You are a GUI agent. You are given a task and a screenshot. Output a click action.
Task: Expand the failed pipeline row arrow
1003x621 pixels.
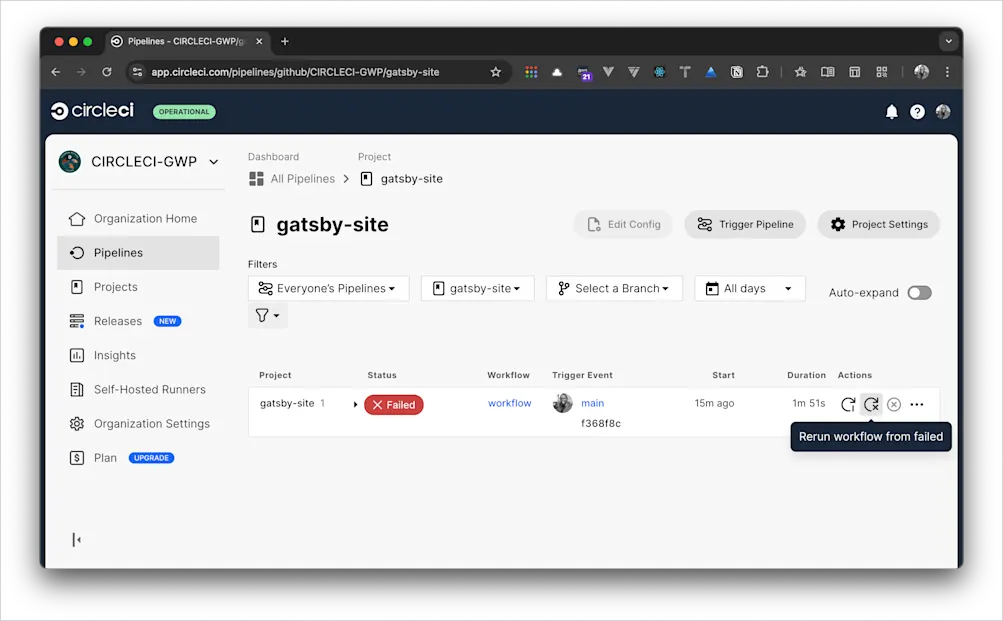356,405
